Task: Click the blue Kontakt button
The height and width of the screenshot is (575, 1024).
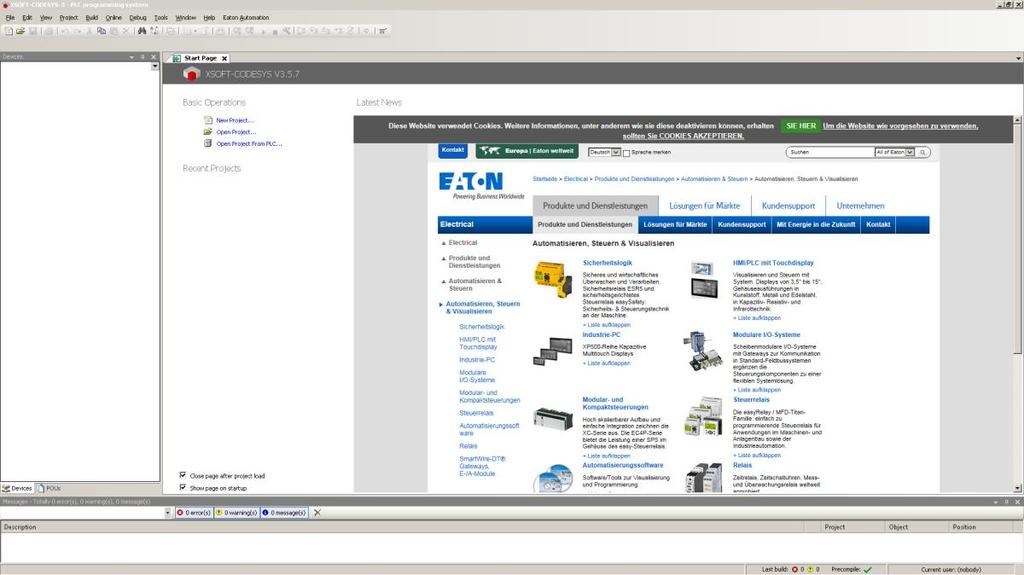Action: coord(453,150)
